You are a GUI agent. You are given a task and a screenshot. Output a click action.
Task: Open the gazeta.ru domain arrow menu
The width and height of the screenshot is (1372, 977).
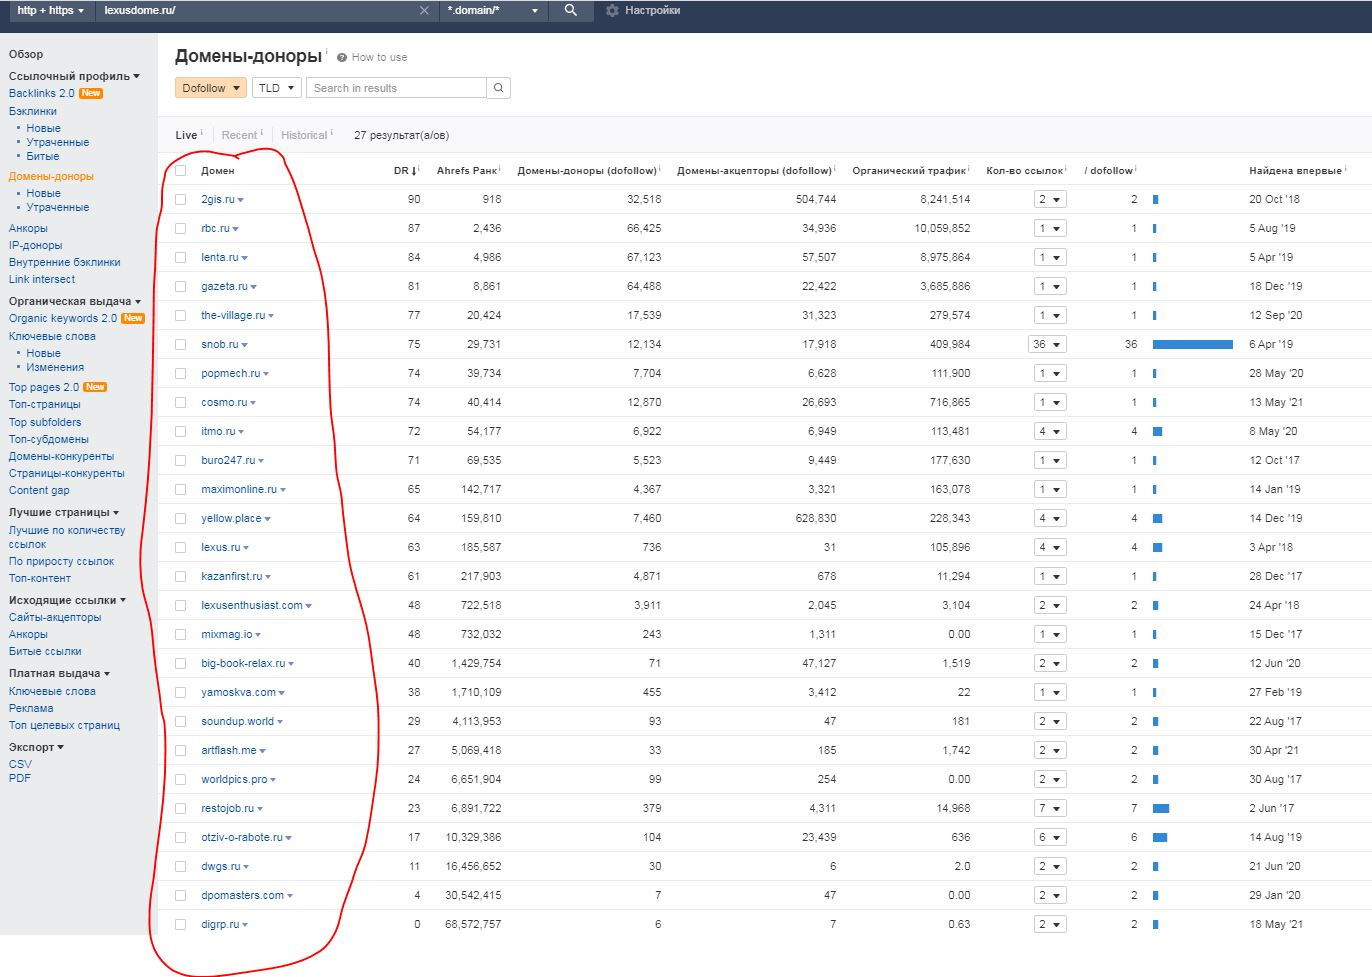click(x=254, y=287)
